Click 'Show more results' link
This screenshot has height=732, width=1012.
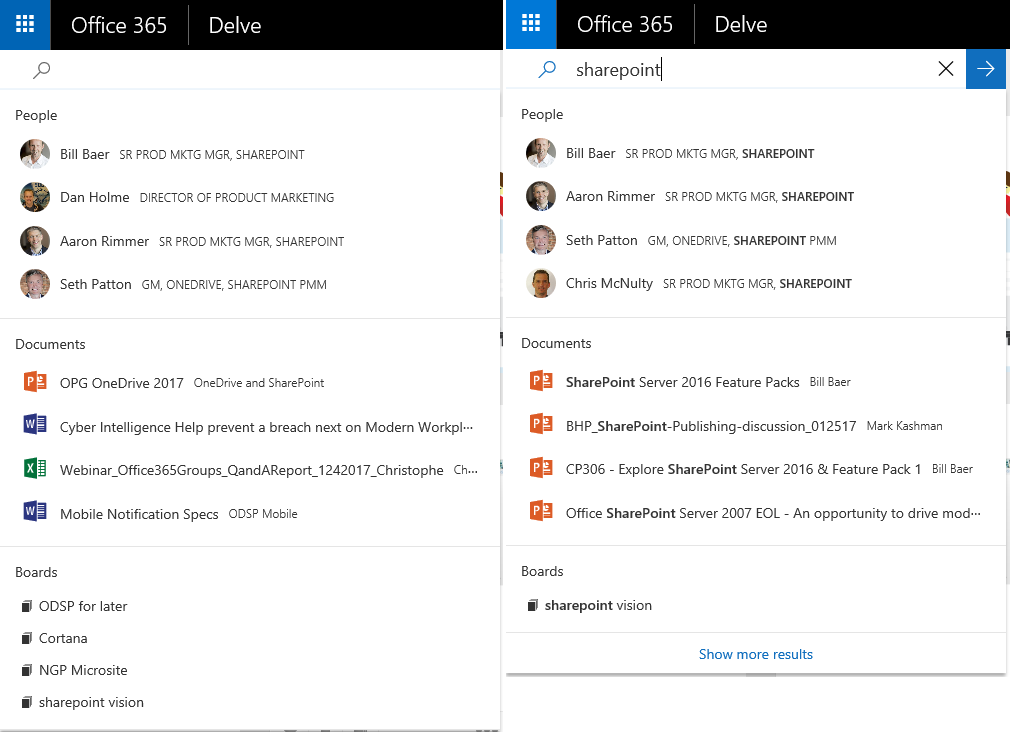tap(756, 655)
